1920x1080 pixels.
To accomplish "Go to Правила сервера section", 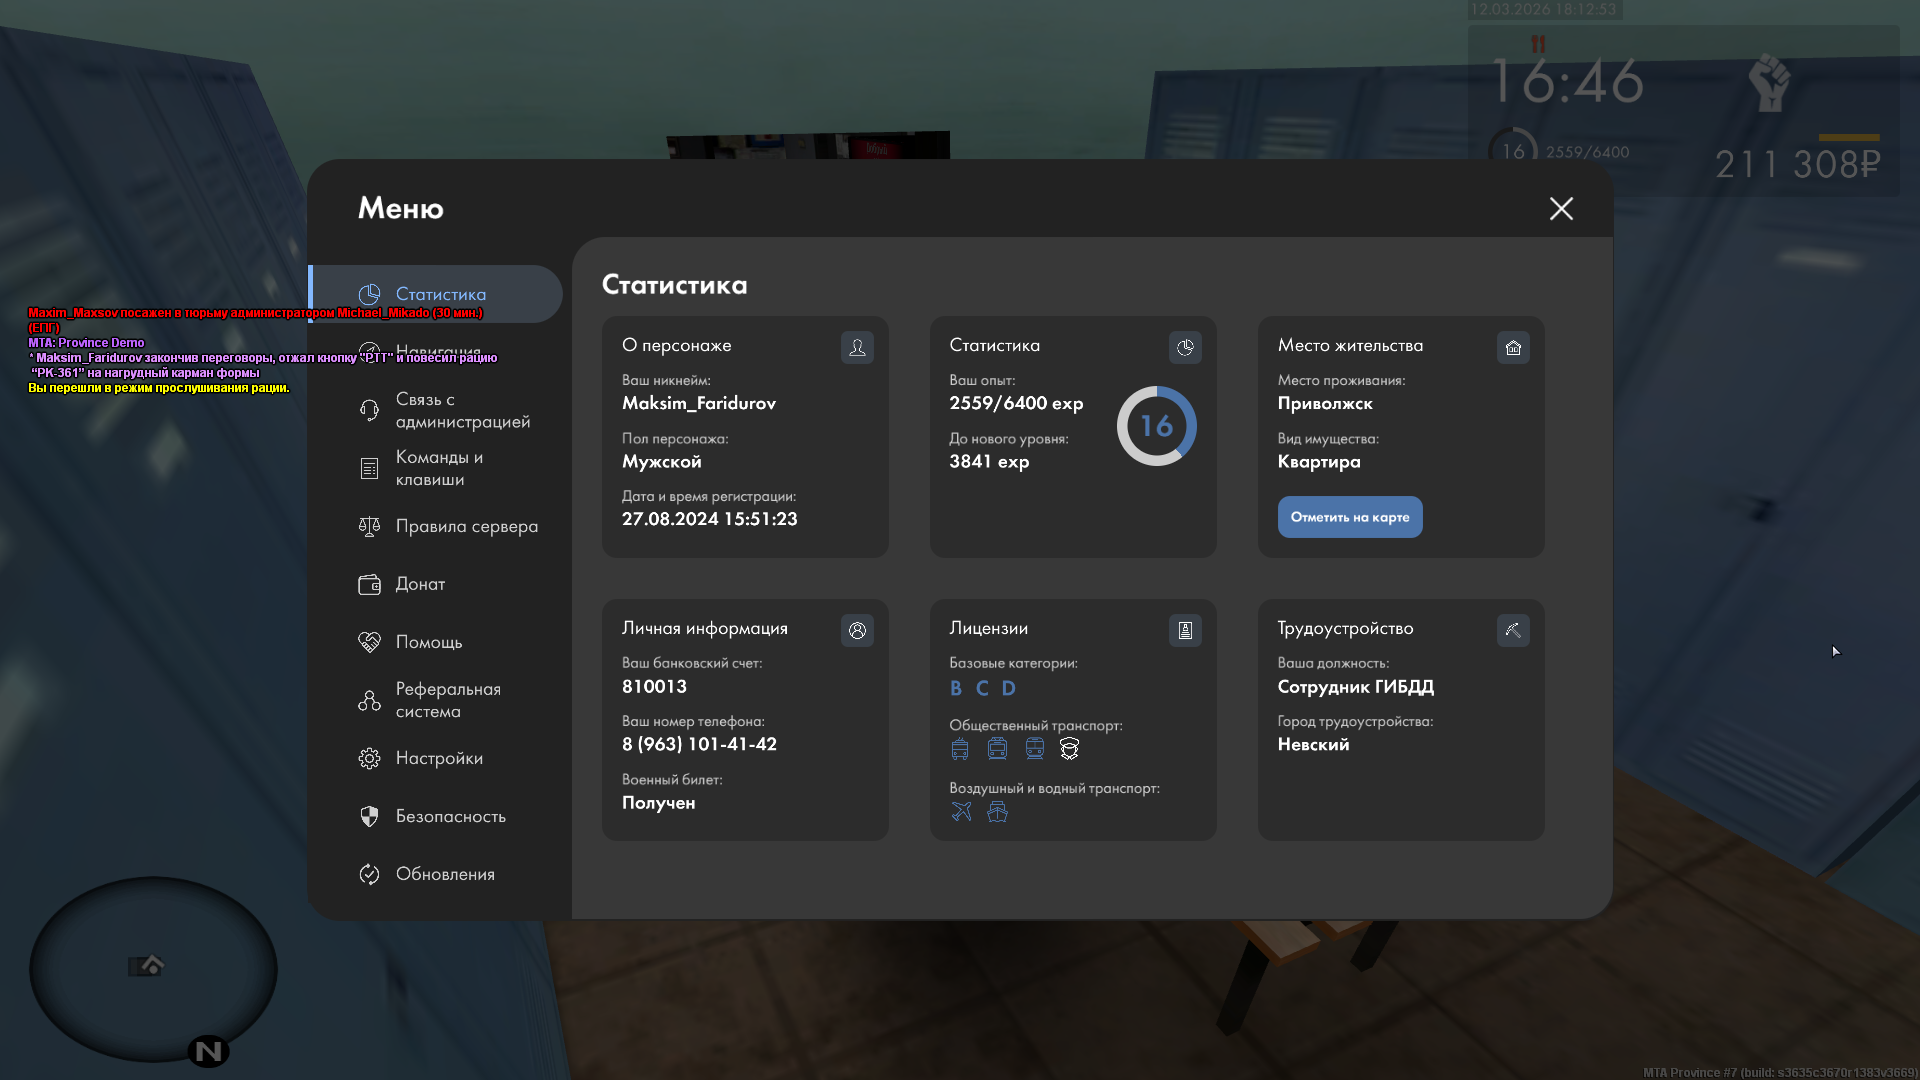I will pos(465,526).
